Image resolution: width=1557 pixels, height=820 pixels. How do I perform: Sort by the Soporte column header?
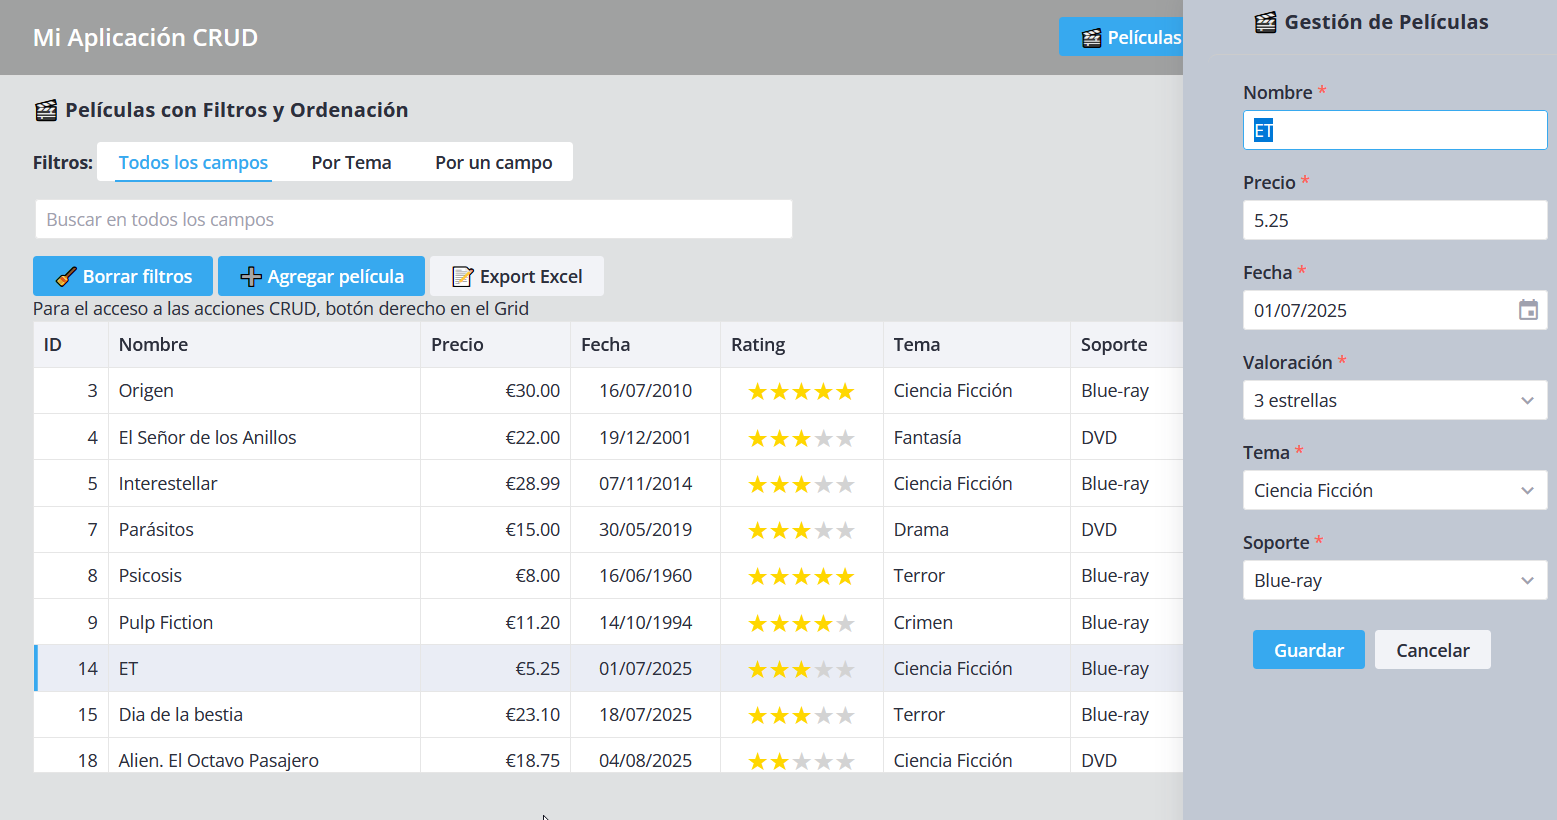coord(1126,344)
